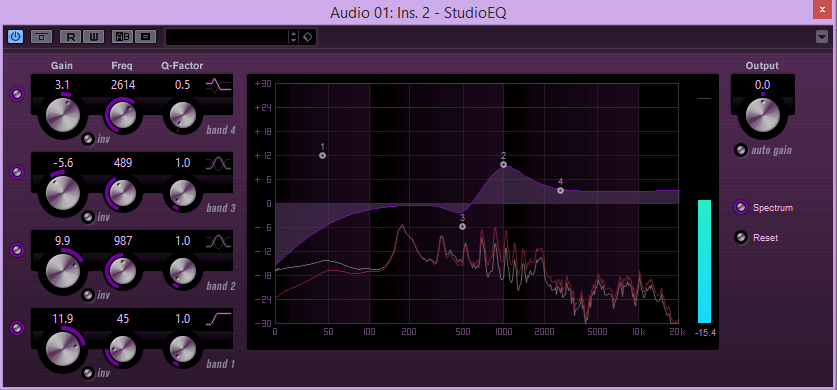Change band 4 filter type shelf icon
The image size is (837, 390).
click(x=219, y=85)
